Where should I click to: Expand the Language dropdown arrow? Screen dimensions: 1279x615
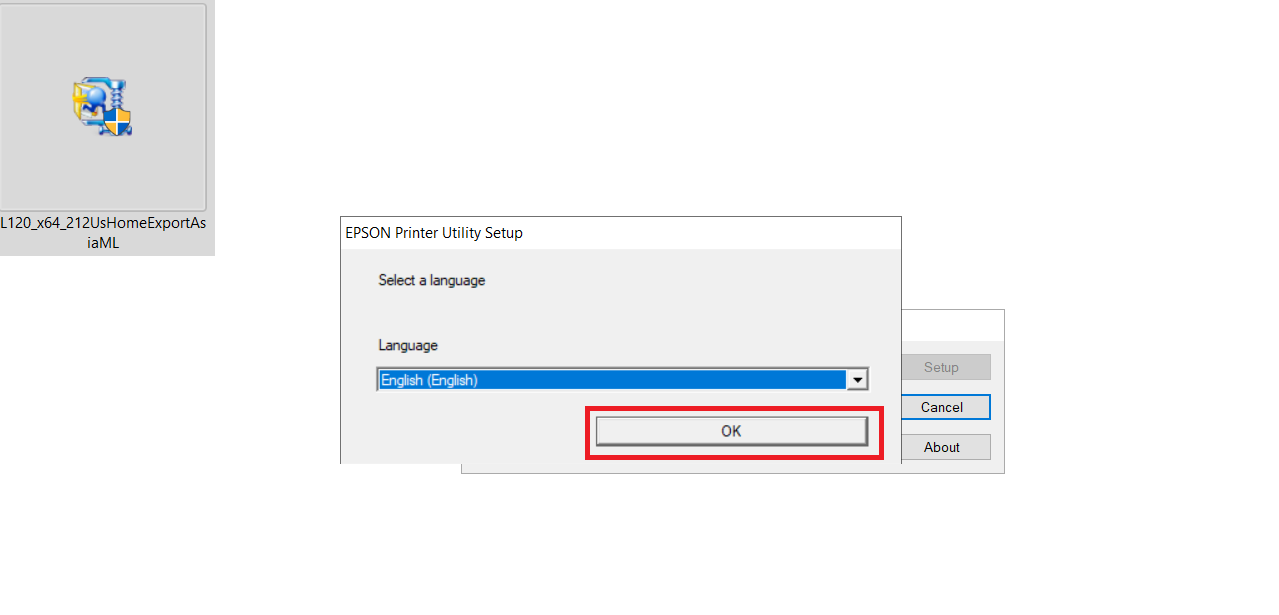(x=857, y=380)
